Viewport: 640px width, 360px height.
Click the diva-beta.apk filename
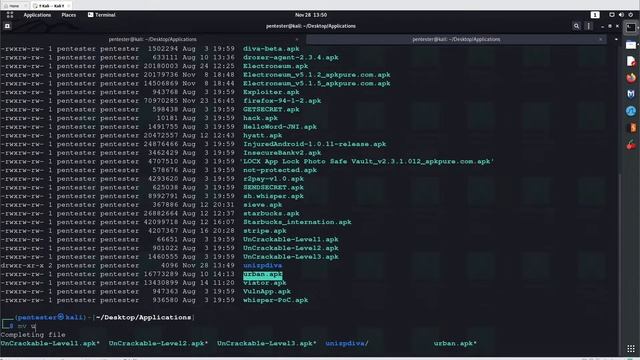271,49
